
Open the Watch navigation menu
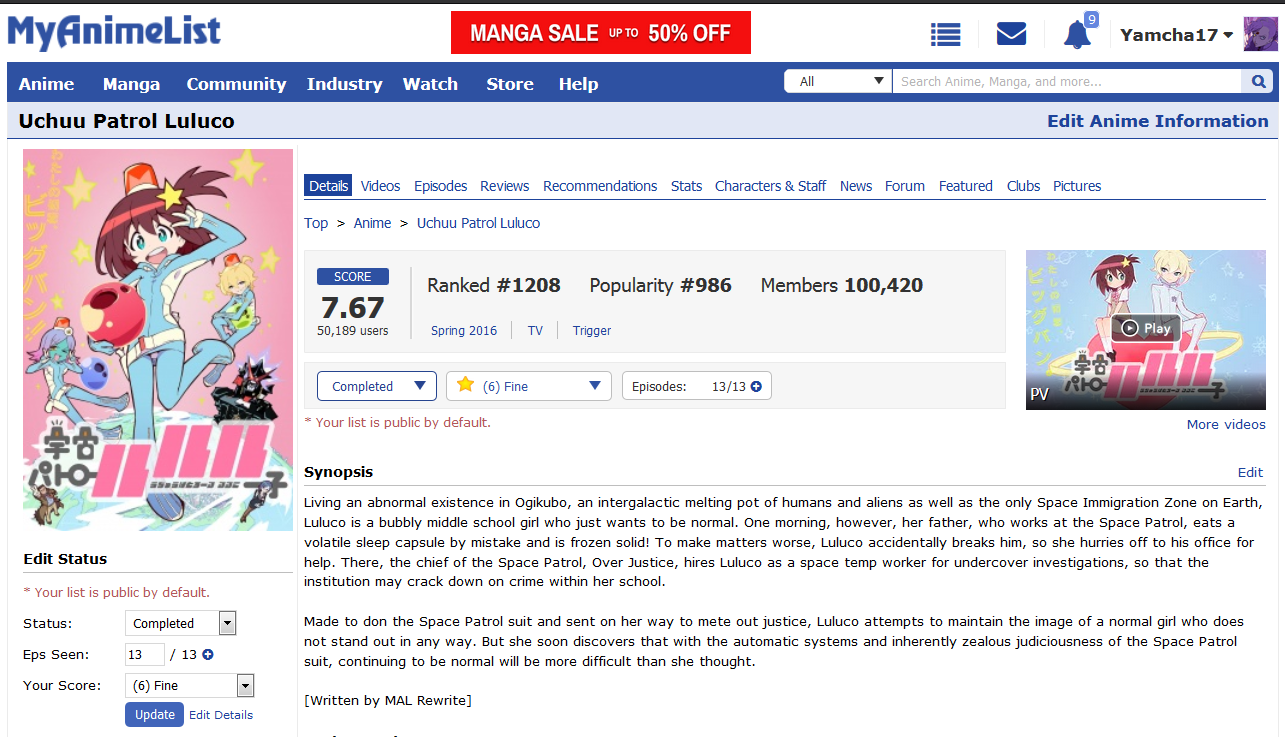point(430,84)
